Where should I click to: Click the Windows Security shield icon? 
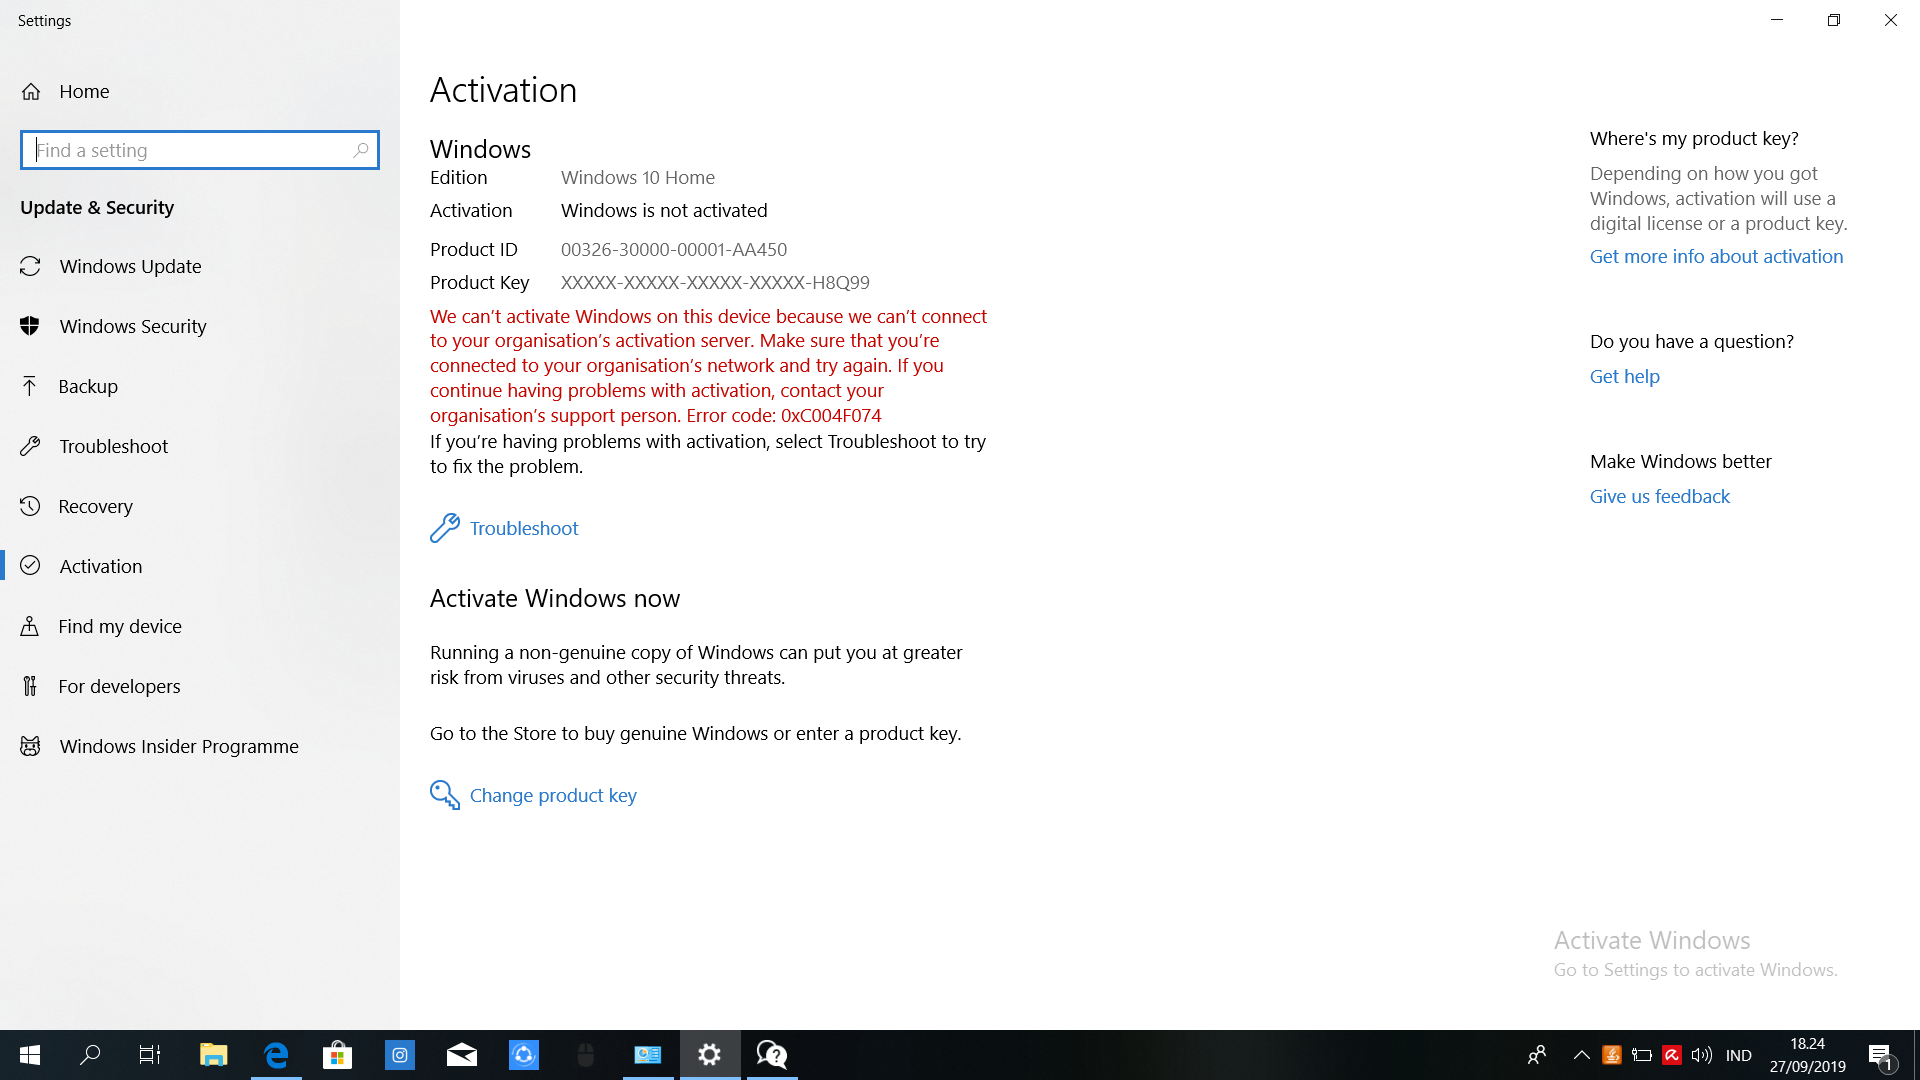[30, 326]
